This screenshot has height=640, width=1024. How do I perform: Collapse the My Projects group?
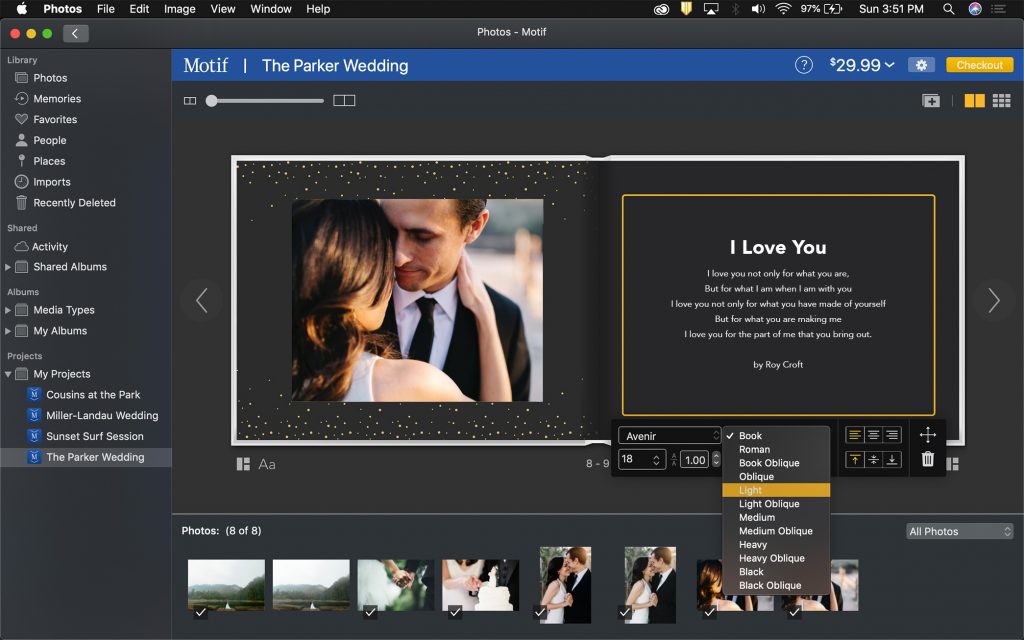8,374
